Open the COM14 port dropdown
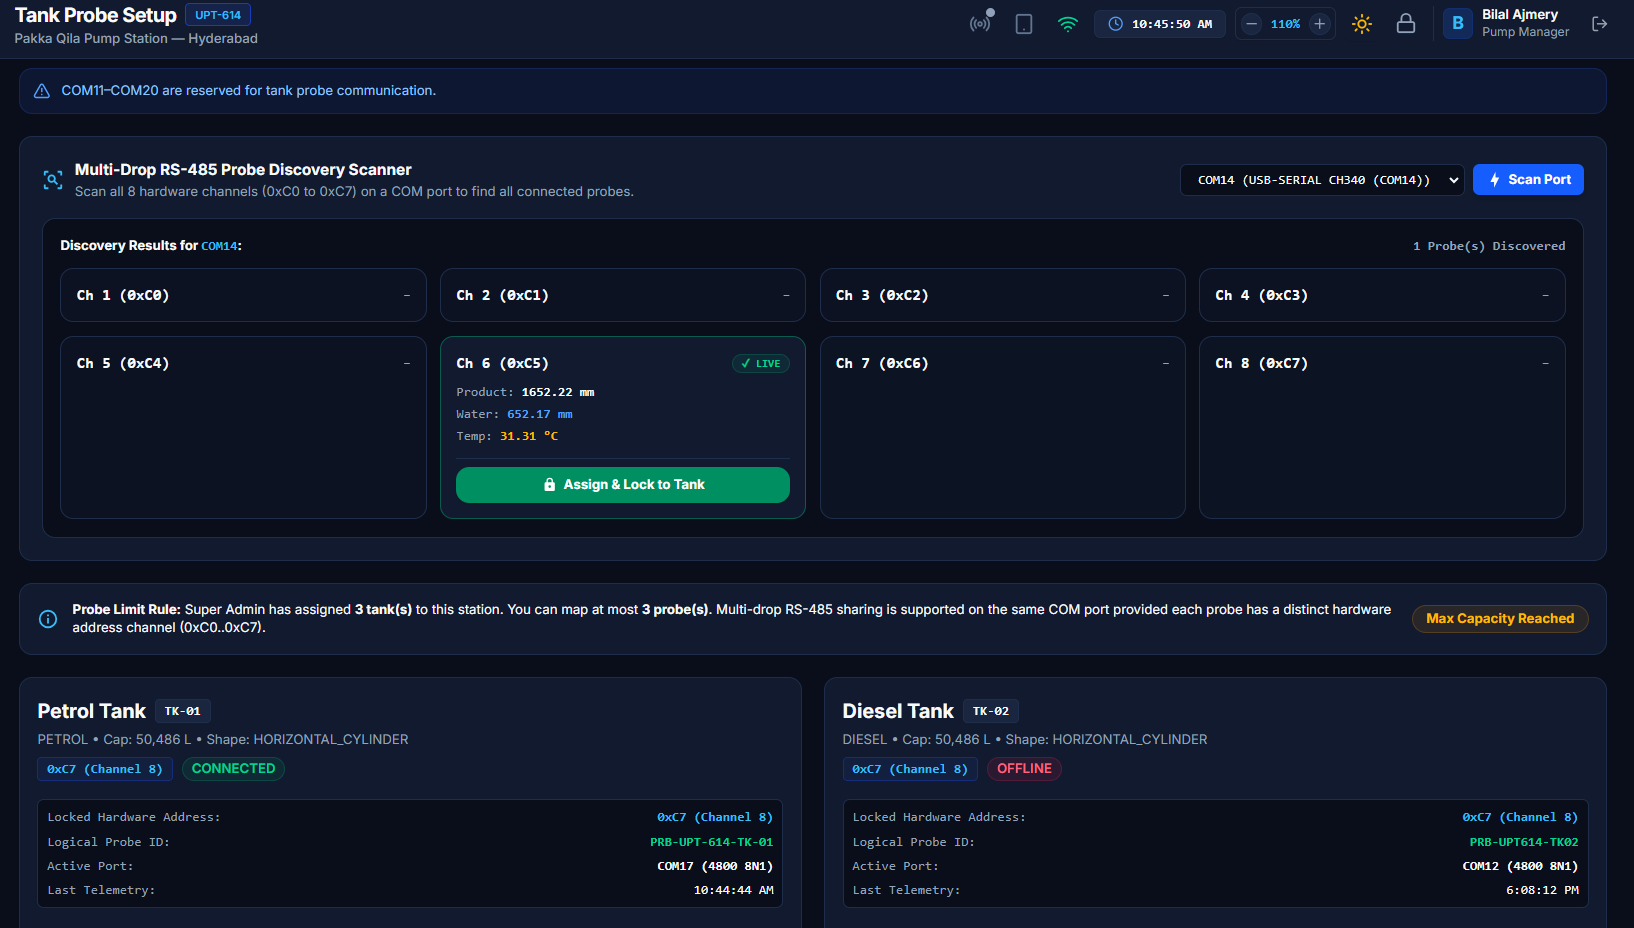1634x928 pixels. click(1322, 180)
